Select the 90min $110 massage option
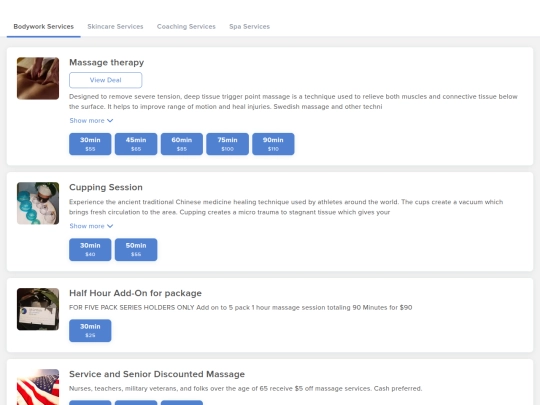Viewport: 540px width, 405px height. coord(273,144)
